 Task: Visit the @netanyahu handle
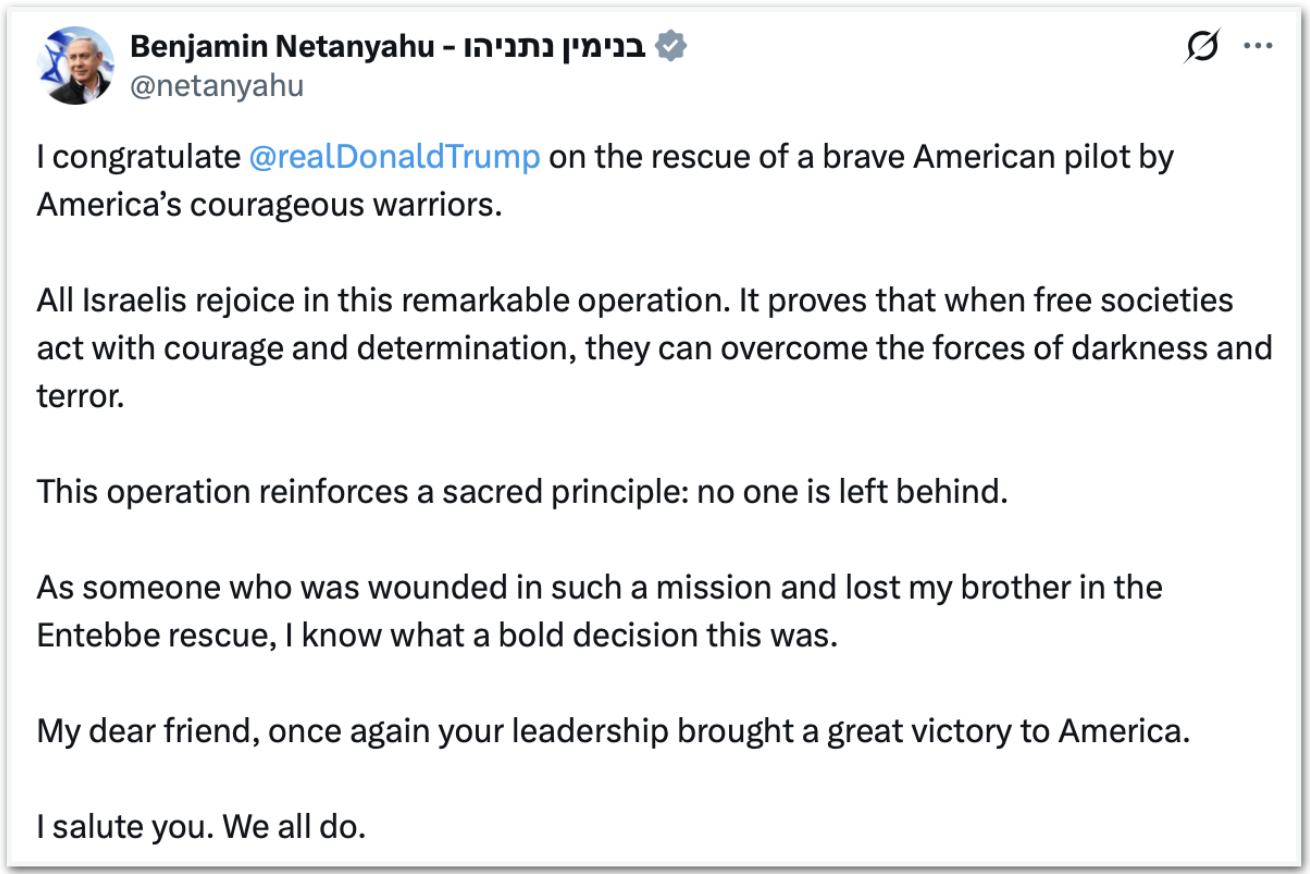point(216,86)
